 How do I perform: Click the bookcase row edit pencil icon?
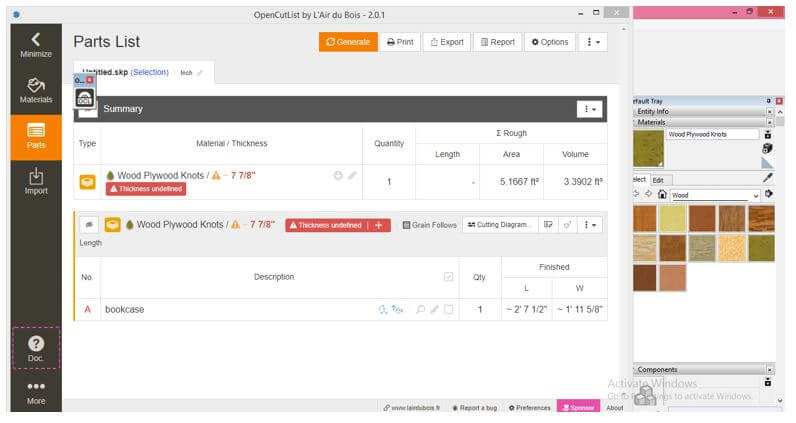[x=435, y=309]
